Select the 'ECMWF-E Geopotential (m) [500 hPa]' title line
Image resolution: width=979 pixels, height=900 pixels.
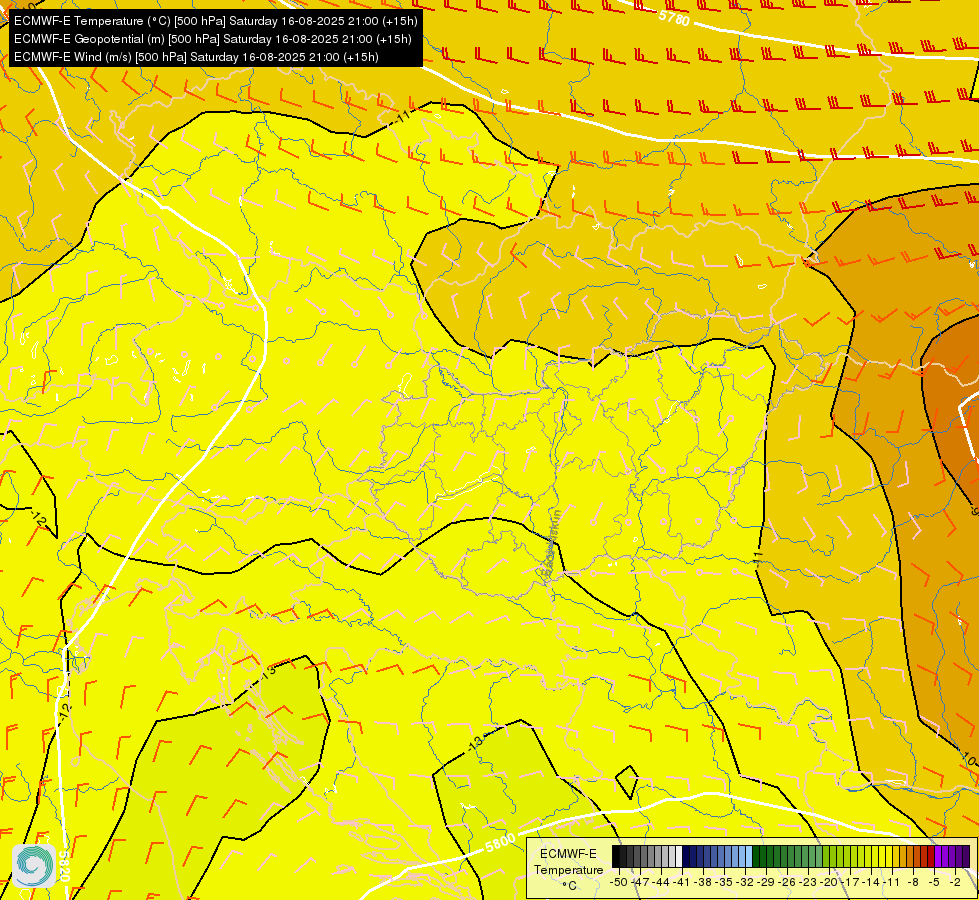(213, 39)
